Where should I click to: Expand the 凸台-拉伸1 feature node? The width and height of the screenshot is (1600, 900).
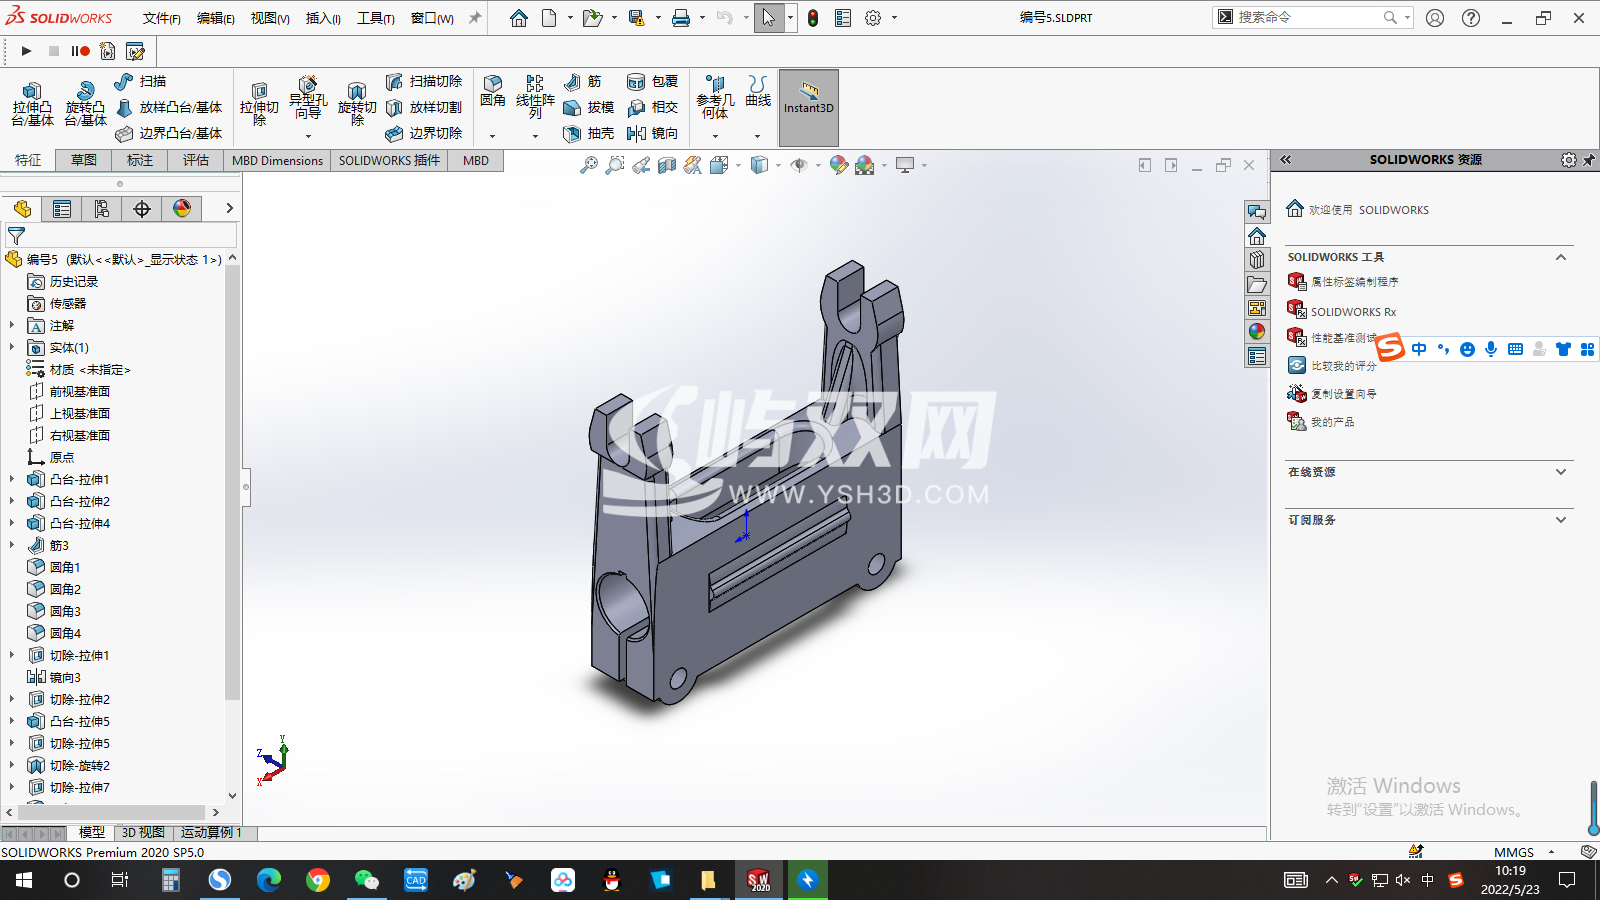coord(12,479)
